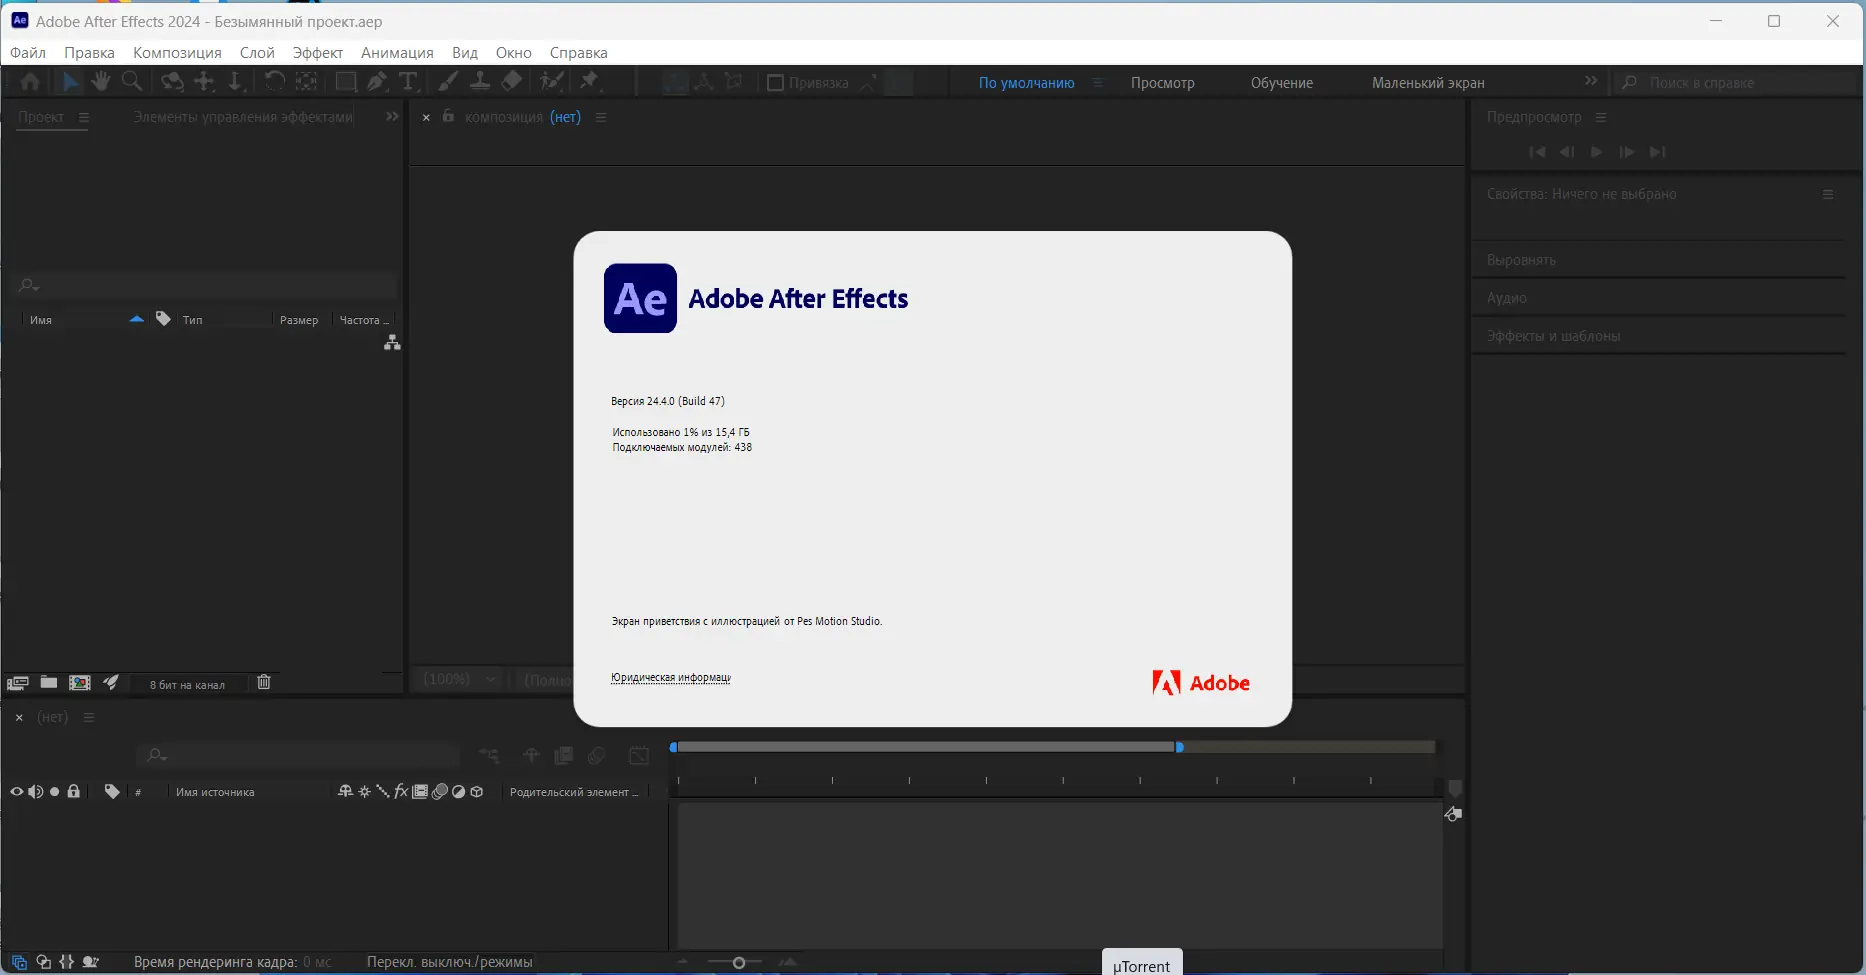The width and height of the screenshot is (1866, 975).
Task: Click the Home icon in the toolbar
Action: pos(30,82)
